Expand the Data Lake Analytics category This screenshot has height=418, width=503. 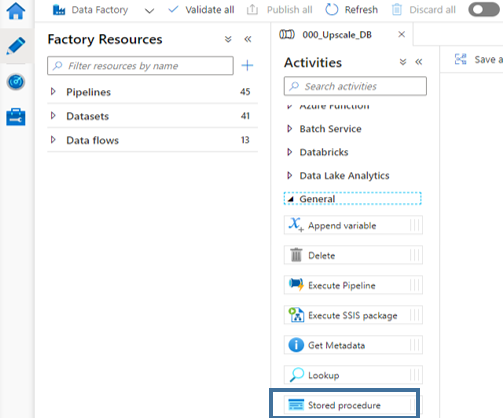click(x=290, y=175)
